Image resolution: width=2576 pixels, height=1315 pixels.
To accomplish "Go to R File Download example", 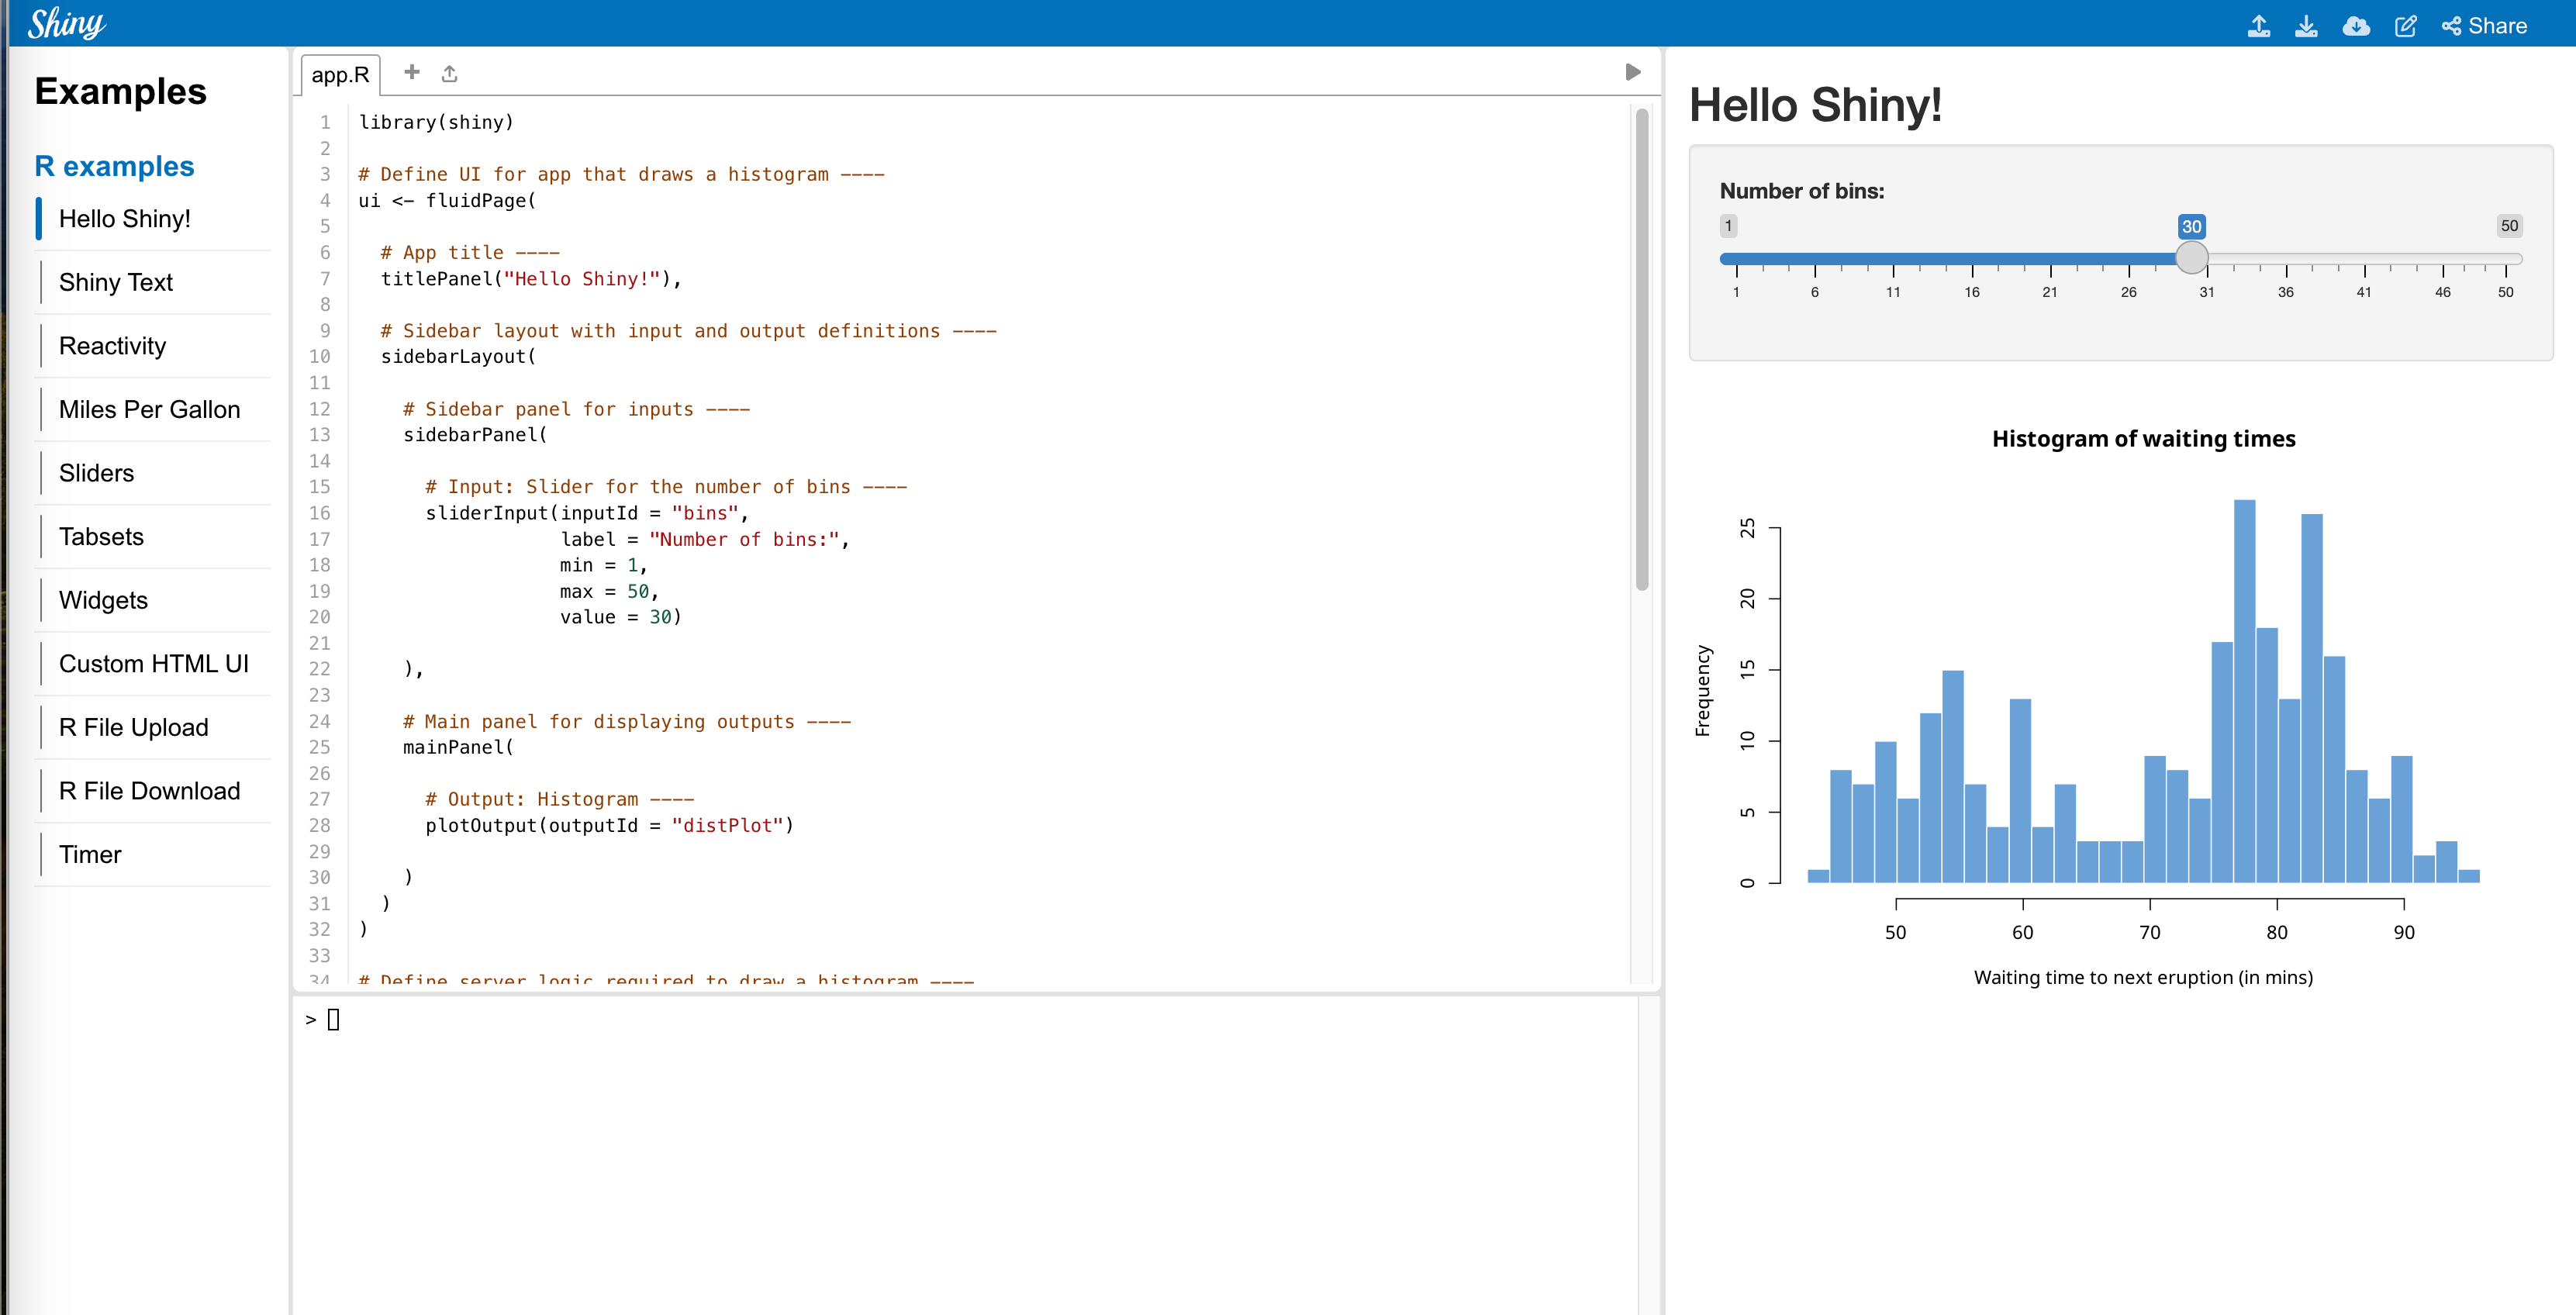I will [149, 790].
